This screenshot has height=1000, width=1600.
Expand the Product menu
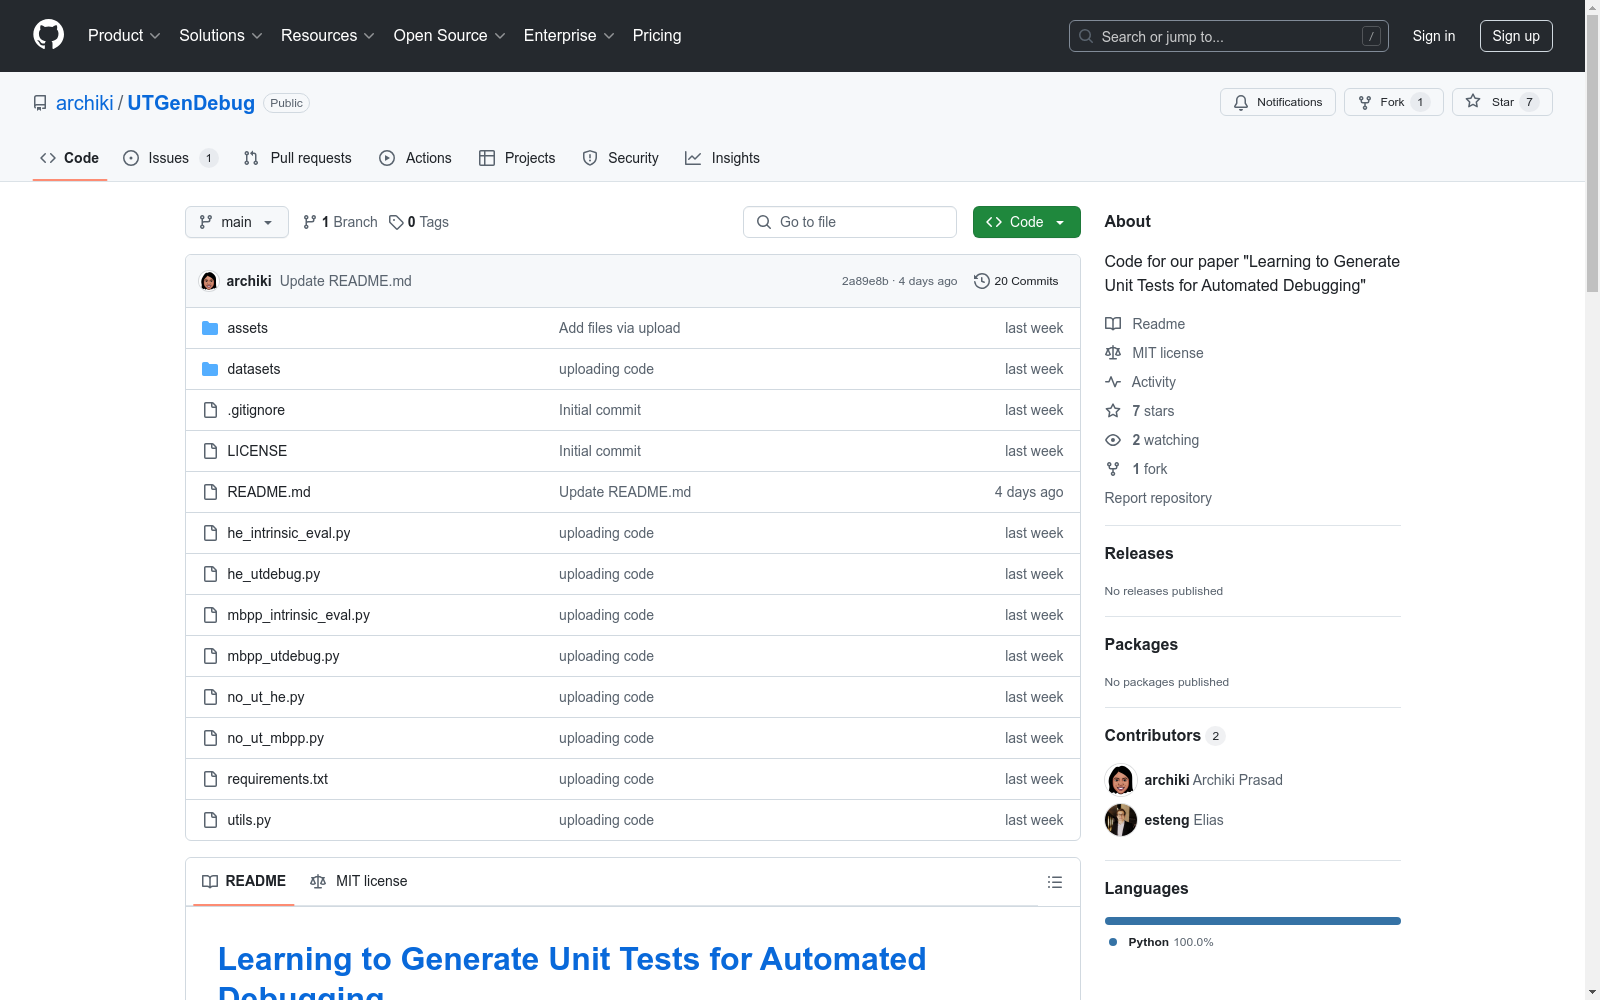[x=124, y=35]
